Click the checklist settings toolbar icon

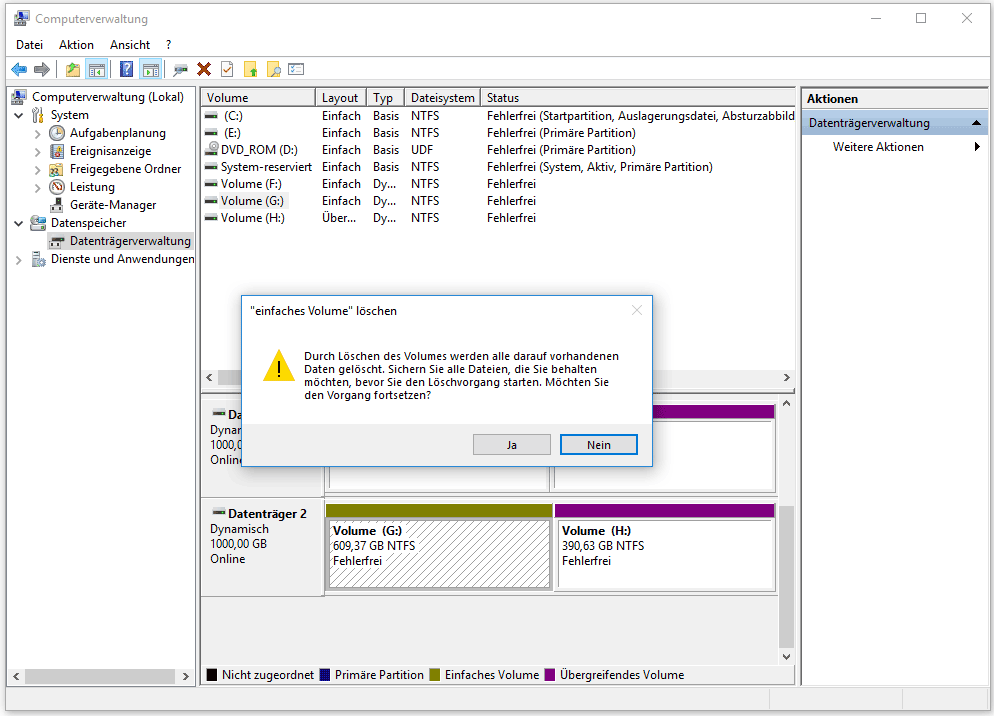click(296, 69)
